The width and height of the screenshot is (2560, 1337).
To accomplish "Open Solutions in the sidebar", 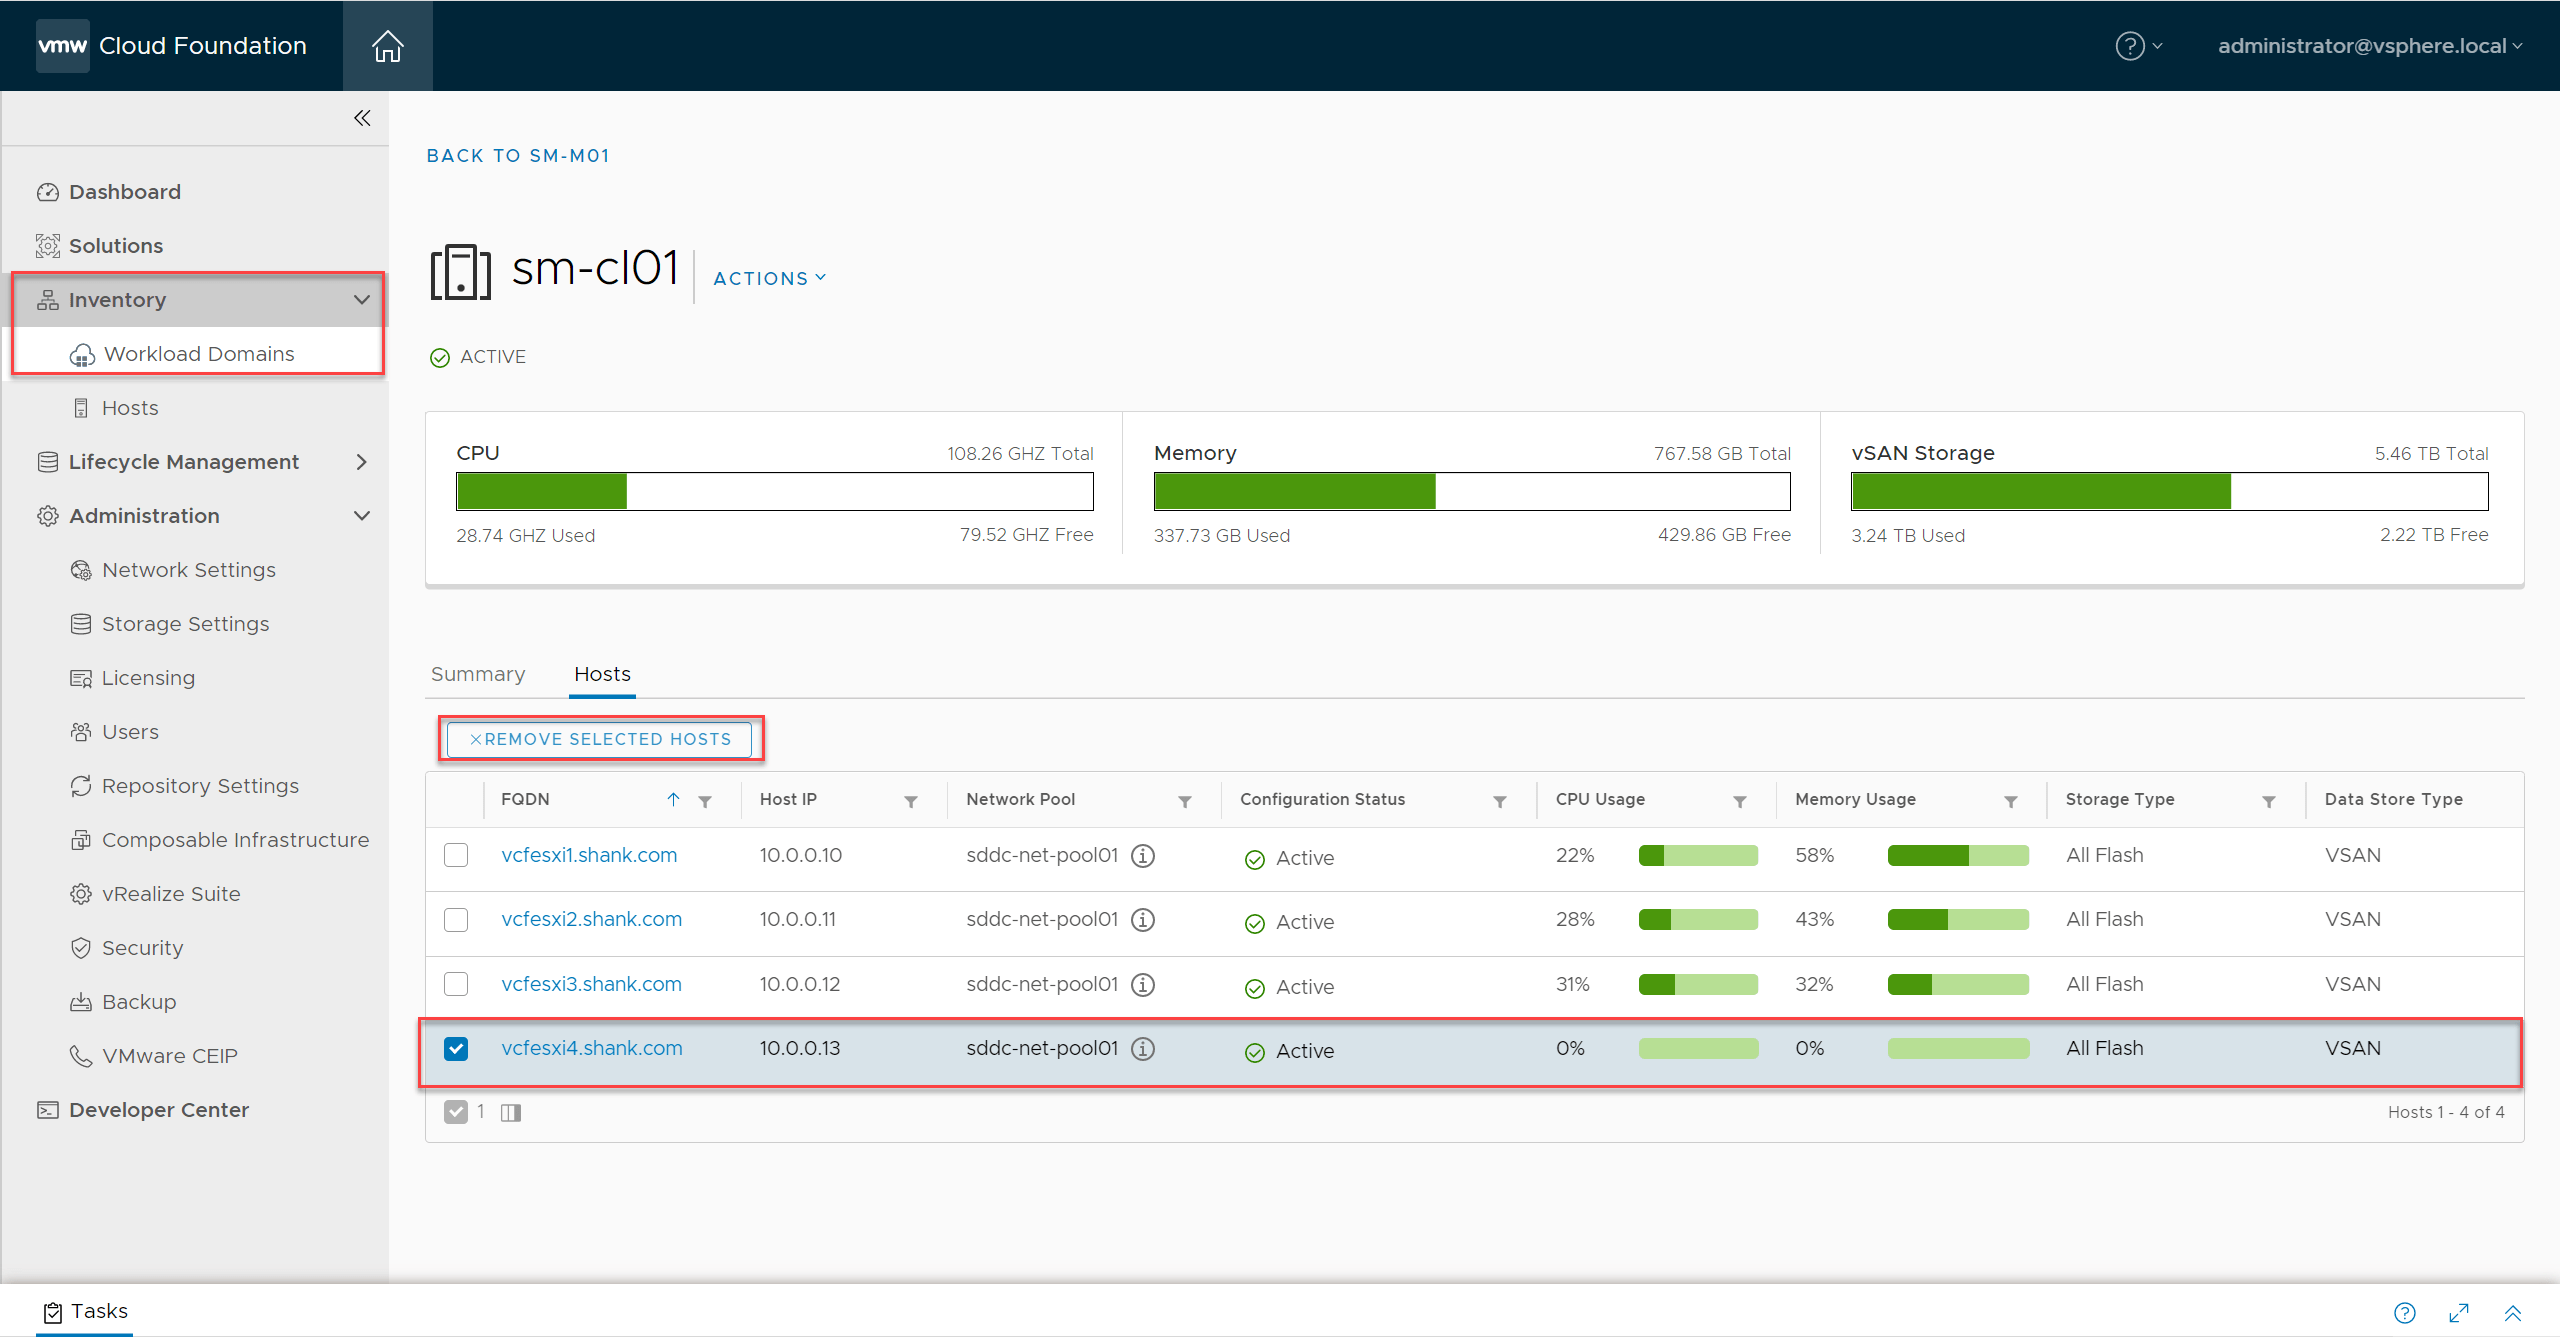I will point(115,246).
